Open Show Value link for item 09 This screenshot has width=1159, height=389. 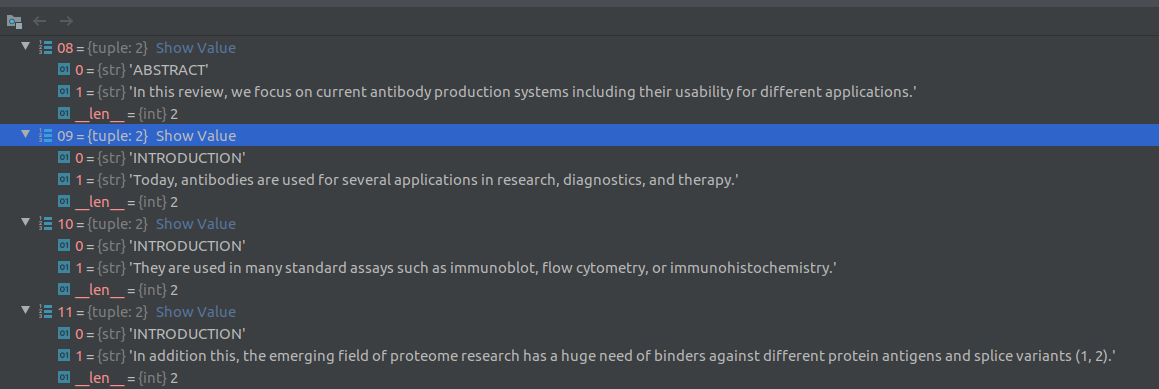point(196,136)
